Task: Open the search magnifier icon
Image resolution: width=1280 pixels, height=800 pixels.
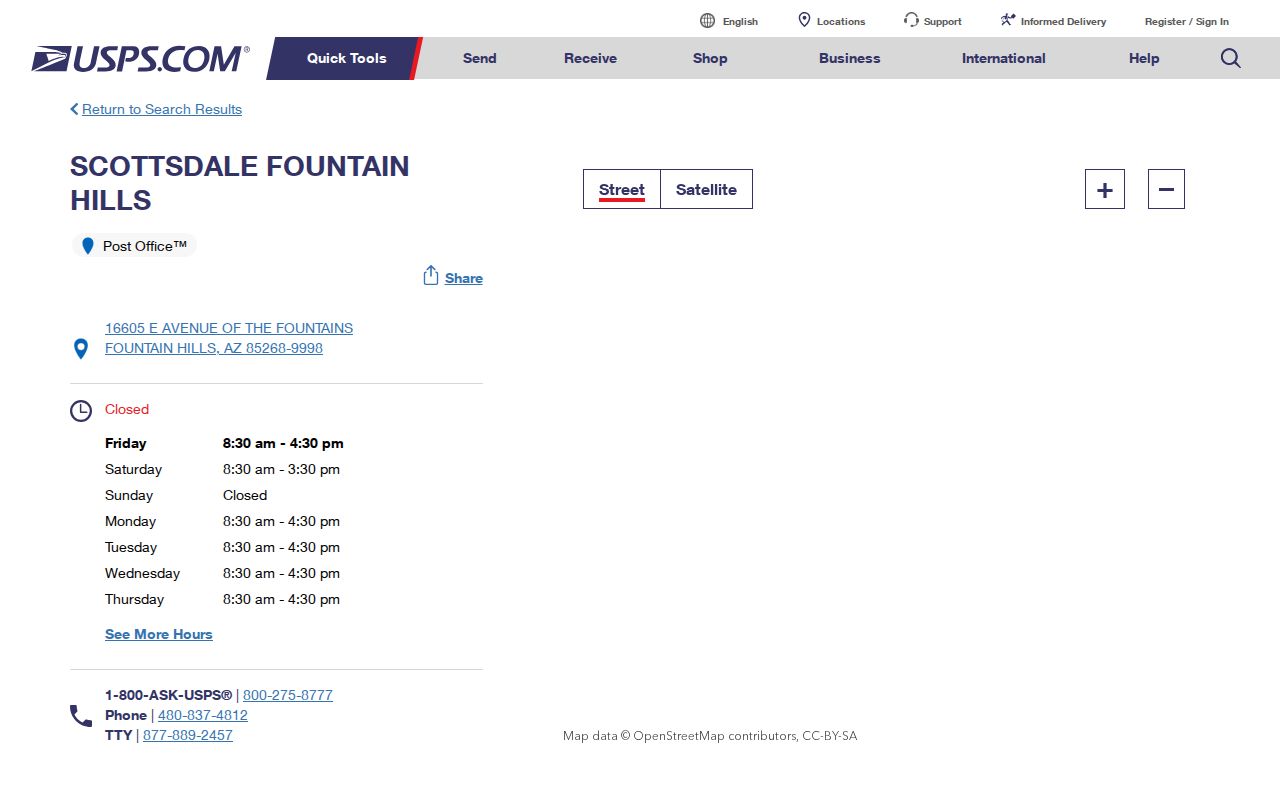Action: 1231,58
